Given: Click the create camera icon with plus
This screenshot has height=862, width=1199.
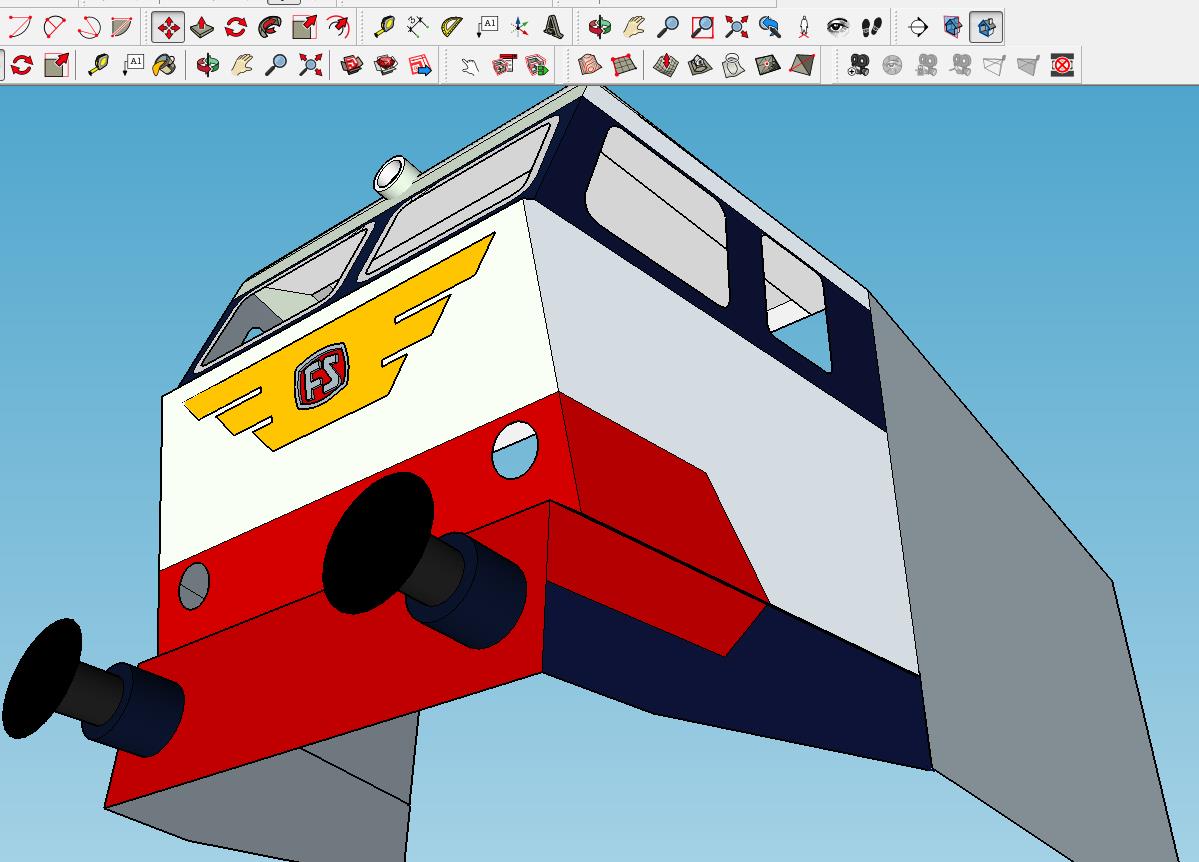Looking at the screenshot, I should (x=858, y=66).
